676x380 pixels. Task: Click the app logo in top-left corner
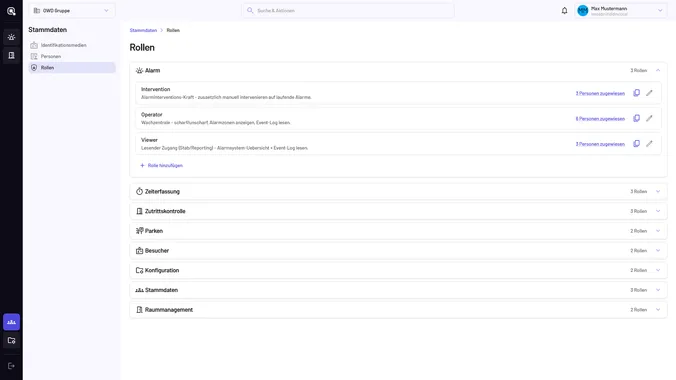[11, 11]
